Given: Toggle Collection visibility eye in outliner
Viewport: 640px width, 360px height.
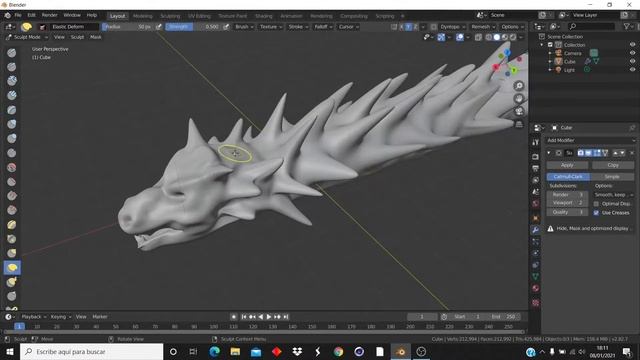Looking at the screenshot, I should tap(632, 44).
